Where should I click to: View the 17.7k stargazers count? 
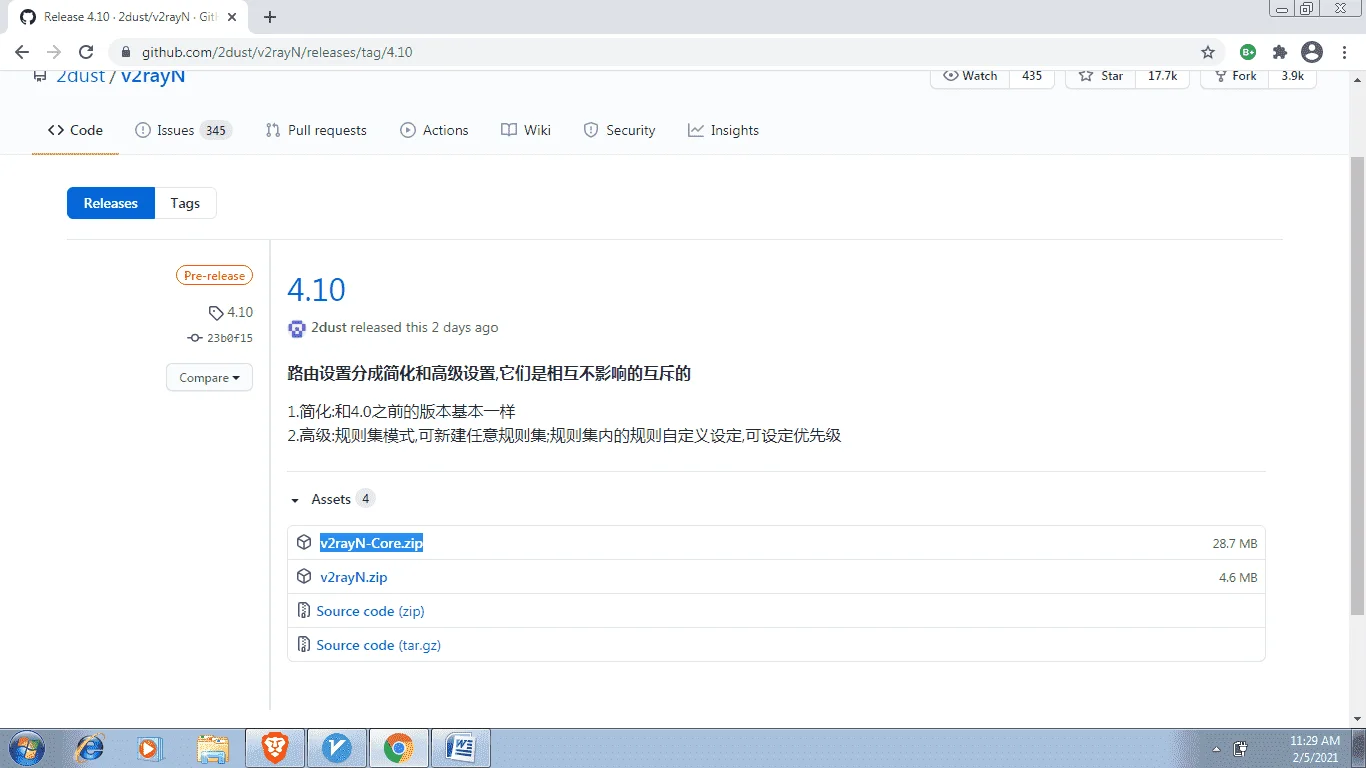(x=1162, y=76)
